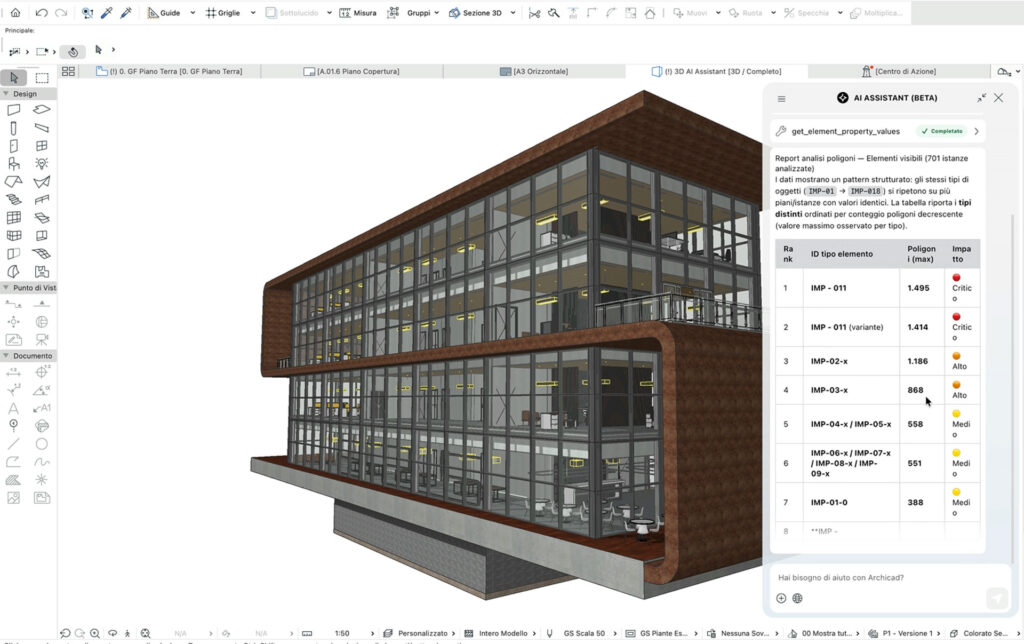Click the scissors trim icon
The width and height of the screenshot is (1024, 644).
pyautogui.click(x=534, y=12)
